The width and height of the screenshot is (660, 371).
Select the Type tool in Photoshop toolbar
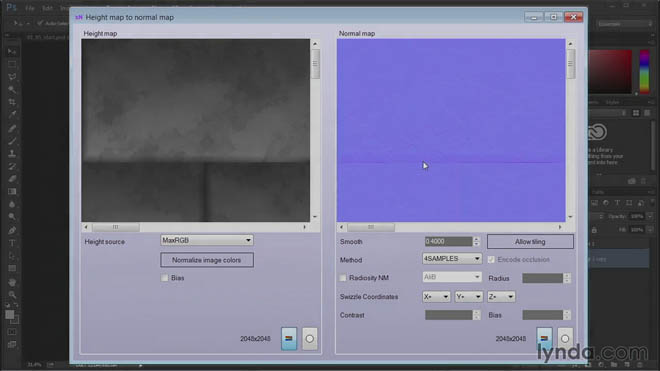(12, 243)
